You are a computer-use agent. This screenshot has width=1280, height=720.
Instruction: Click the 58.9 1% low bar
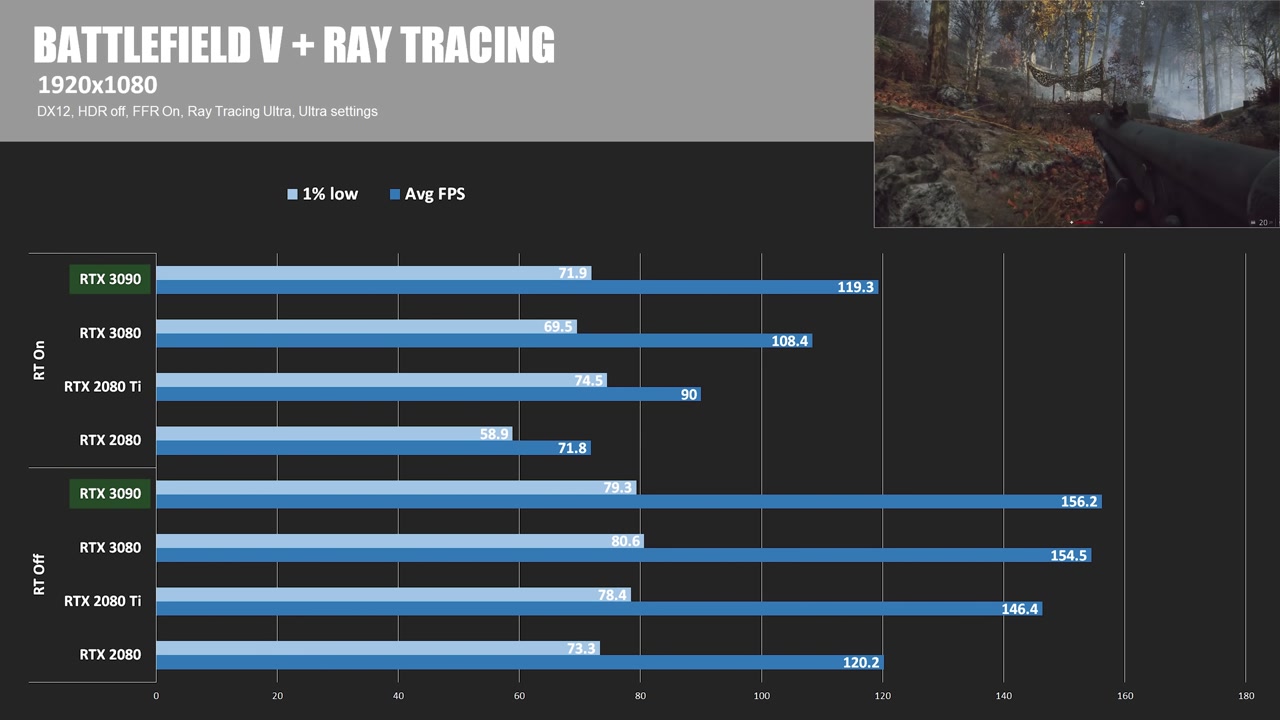[334, 434]
